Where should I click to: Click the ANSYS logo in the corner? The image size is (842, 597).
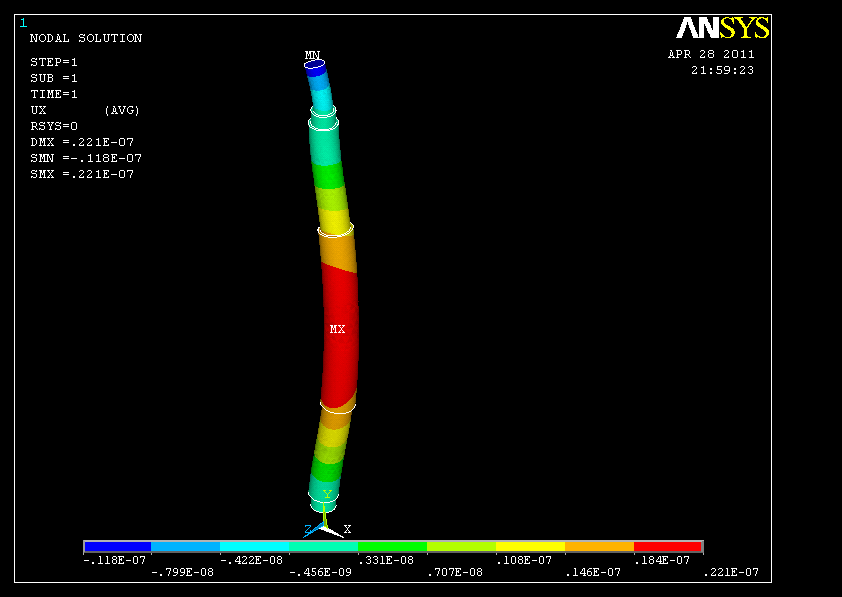(722, 28)
